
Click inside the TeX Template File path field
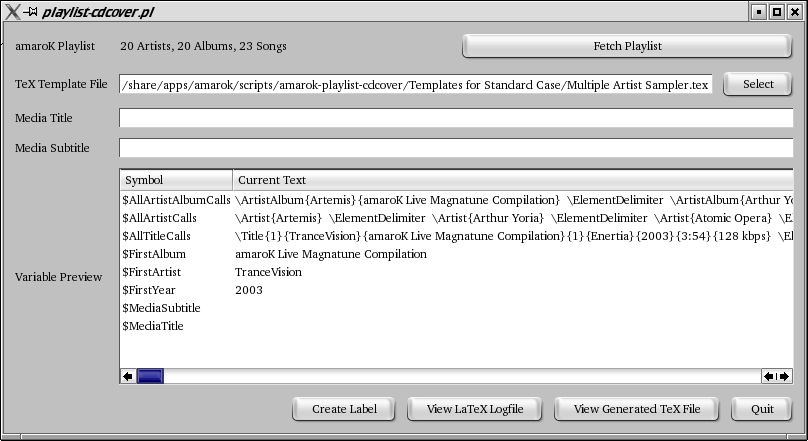(416, 84)
